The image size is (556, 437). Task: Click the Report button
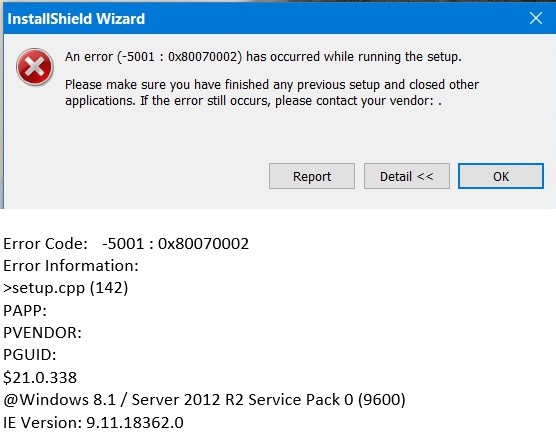(312, 176)
